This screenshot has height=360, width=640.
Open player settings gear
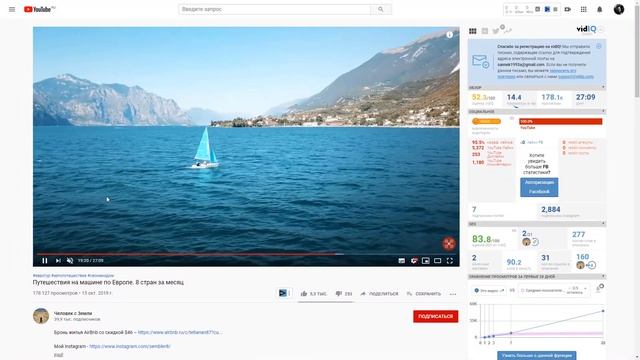coord(414,260)
